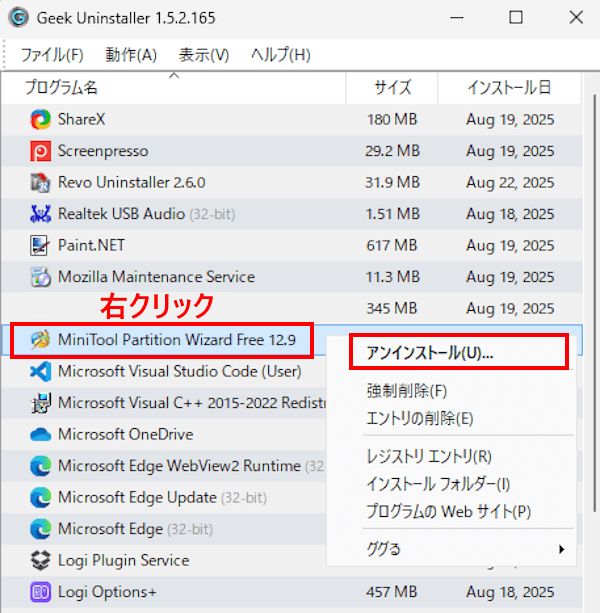
Task: Select the Revo Uninstaller 2.6.0 icon
Action: [x=41, y=183]
